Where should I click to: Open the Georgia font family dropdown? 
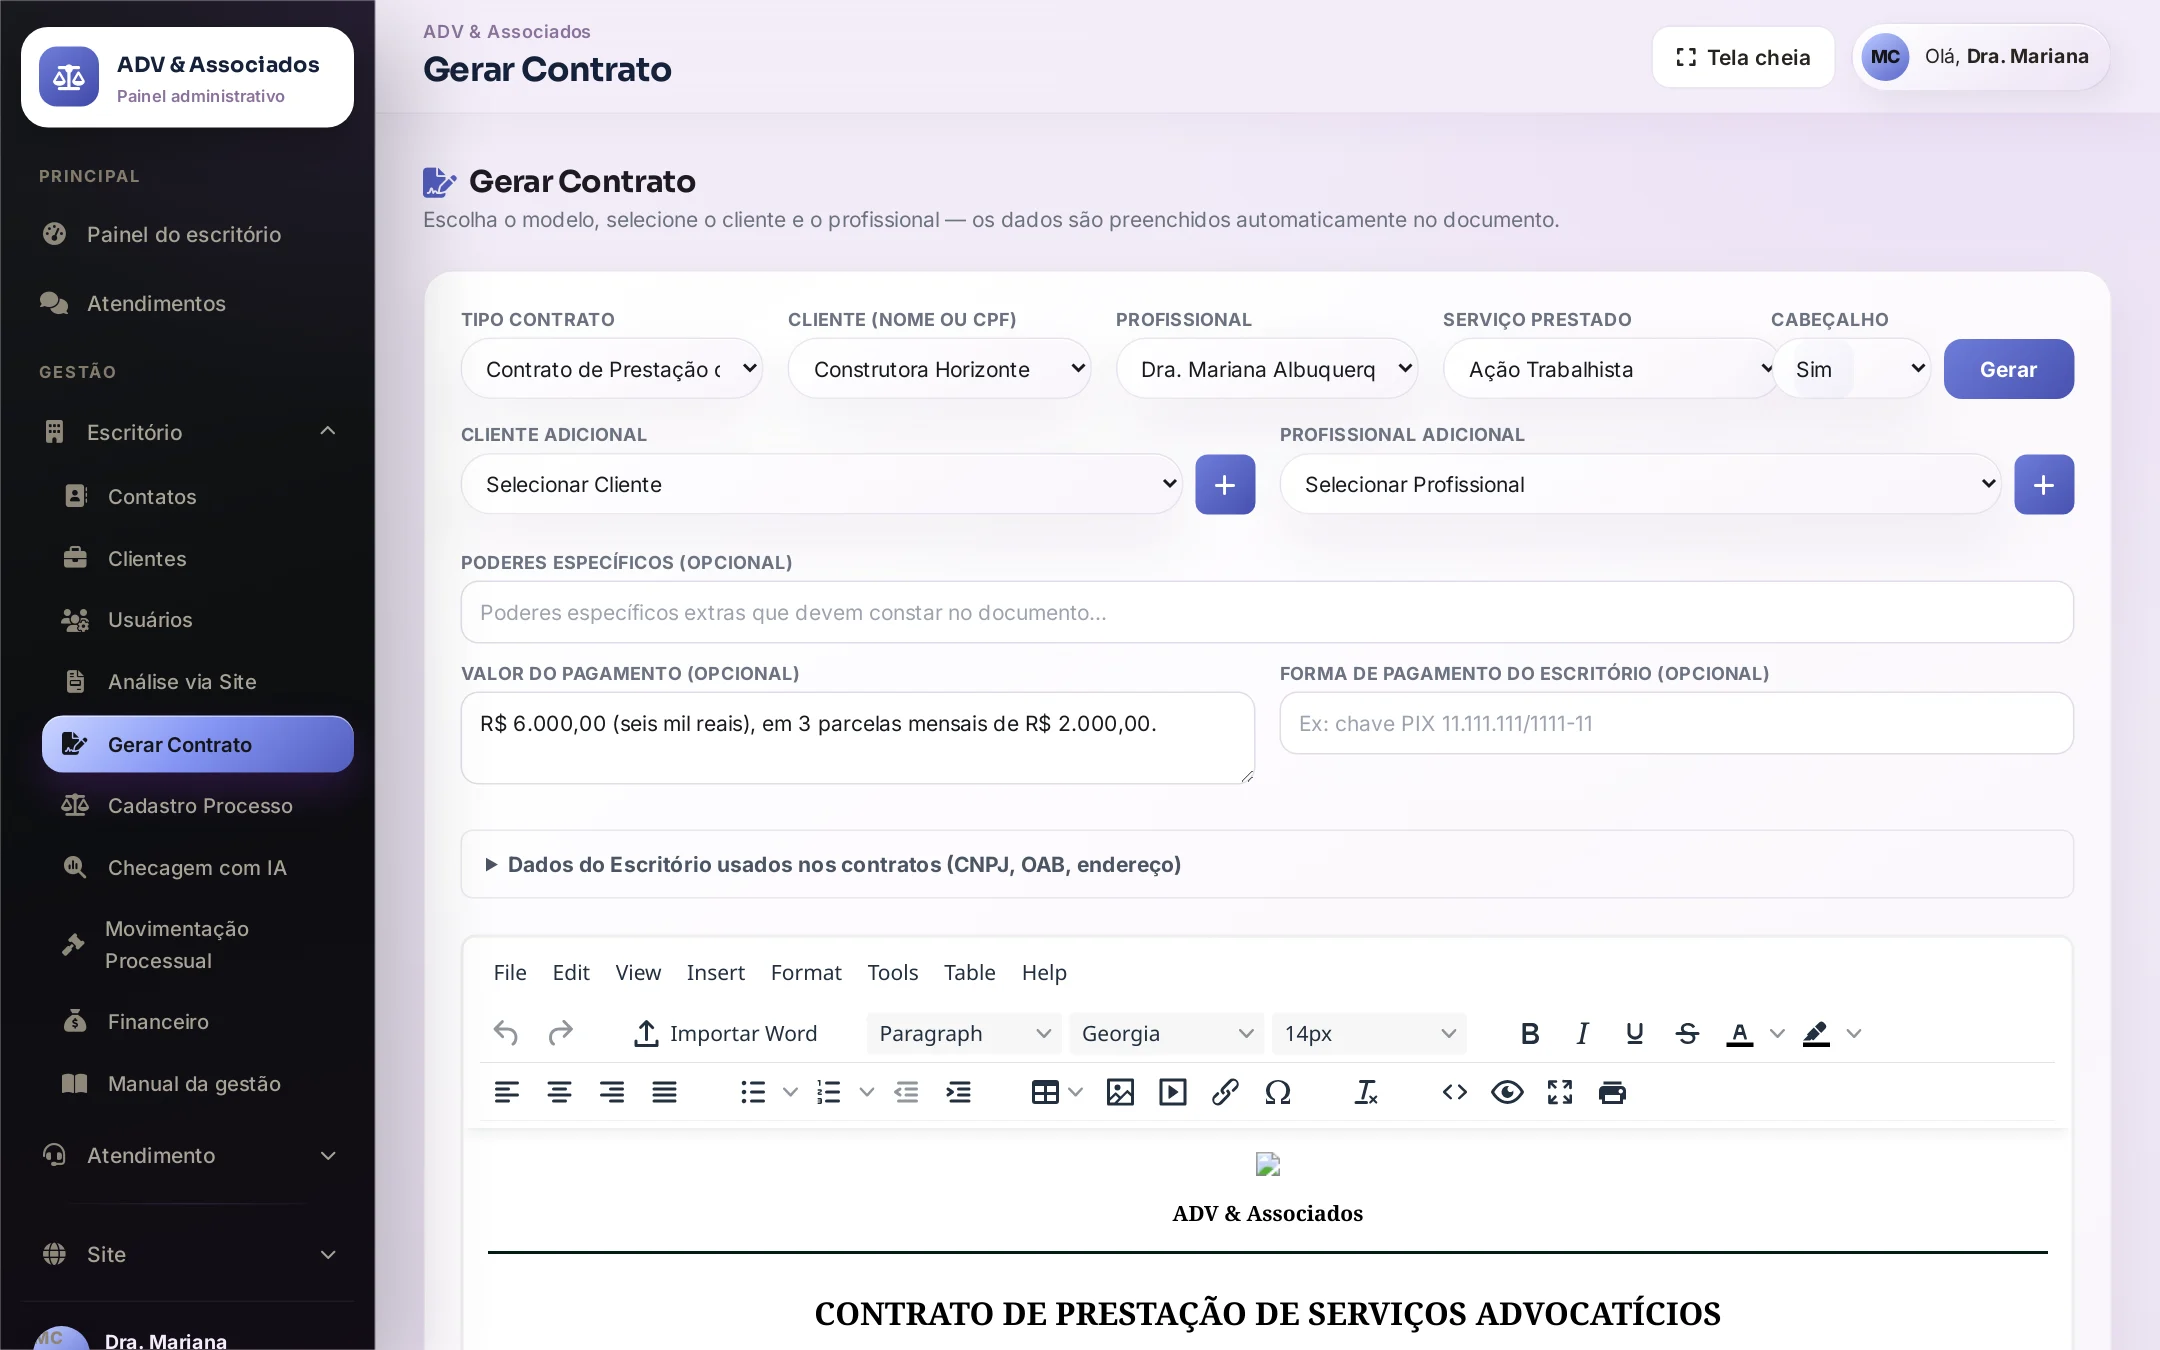pyautogui.click(x=1167, y=1033)
